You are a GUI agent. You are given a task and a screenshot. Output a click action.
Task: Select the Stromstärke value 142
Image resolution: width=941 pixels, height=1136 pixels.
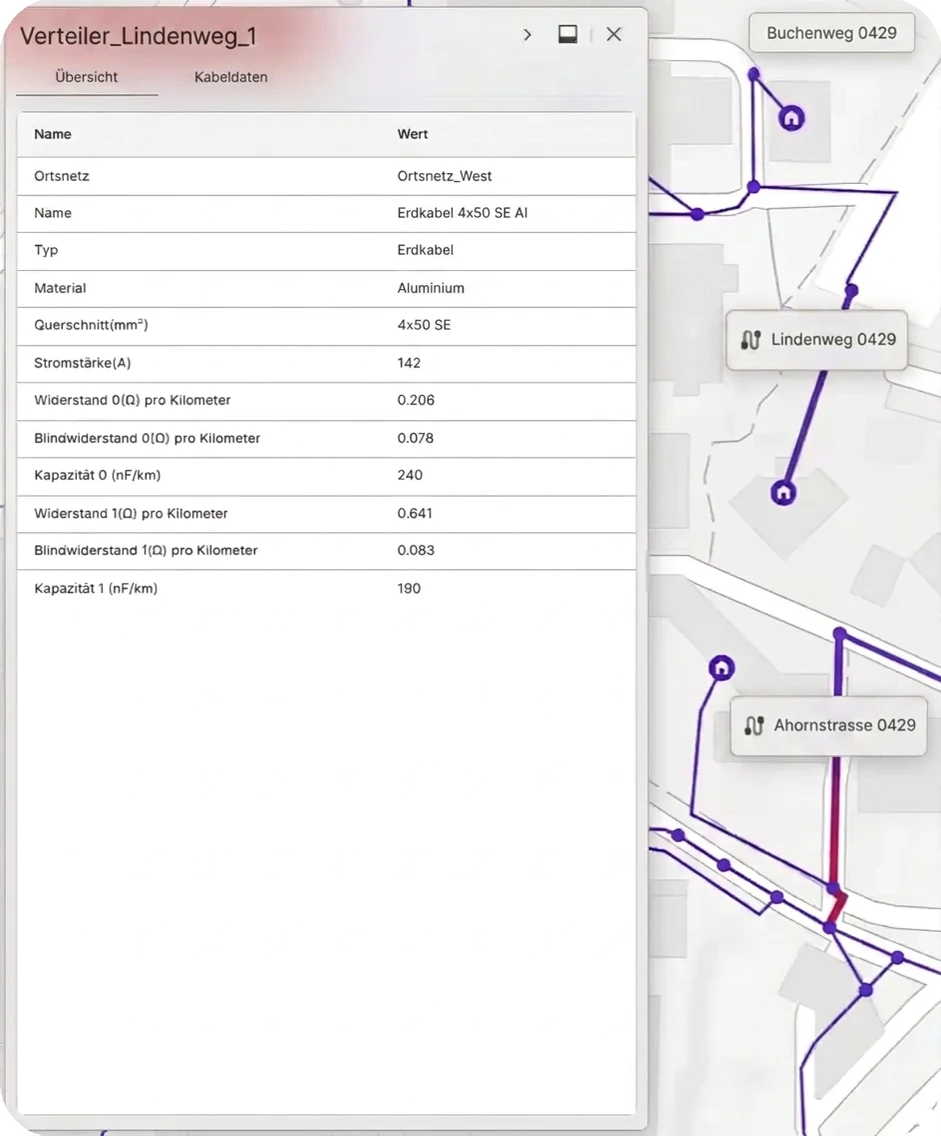(409, 363)
